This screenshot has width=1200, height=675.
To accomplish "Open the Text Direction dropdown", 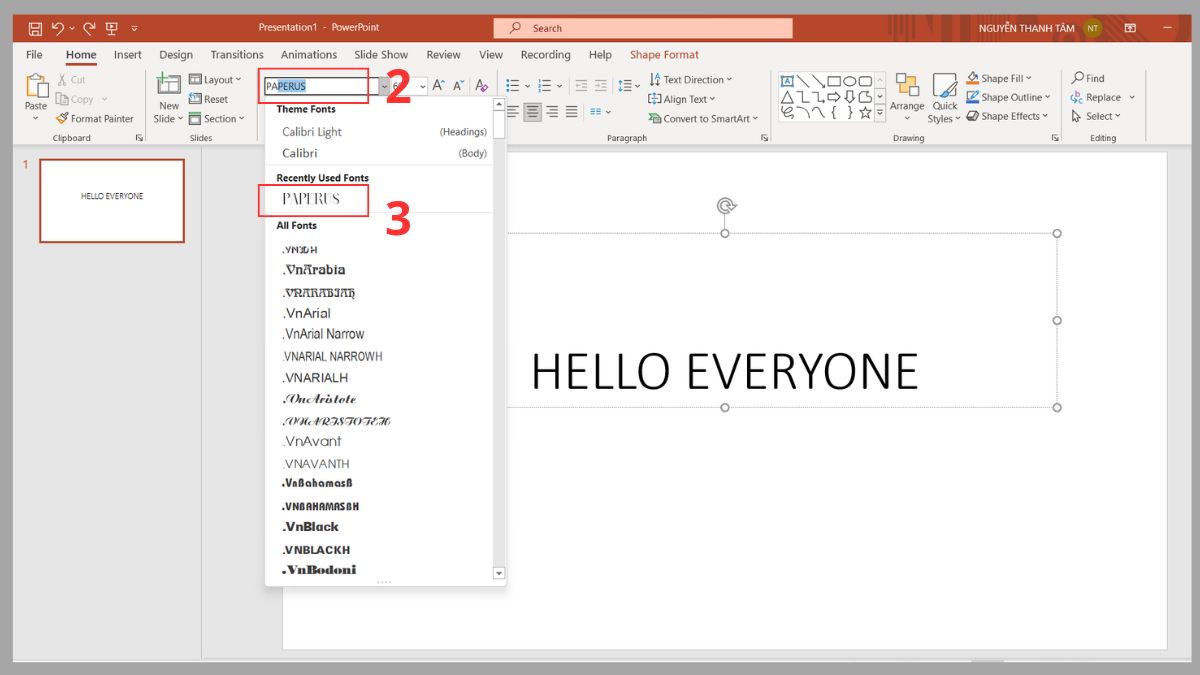I will coord(692,78).
